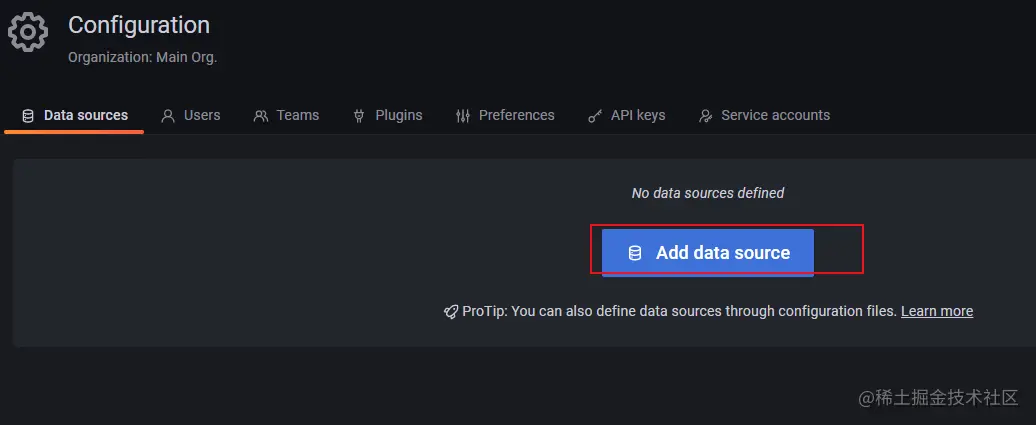
Task: Click the "Organization: Main Org." subtitle
Action: point(142,57)
